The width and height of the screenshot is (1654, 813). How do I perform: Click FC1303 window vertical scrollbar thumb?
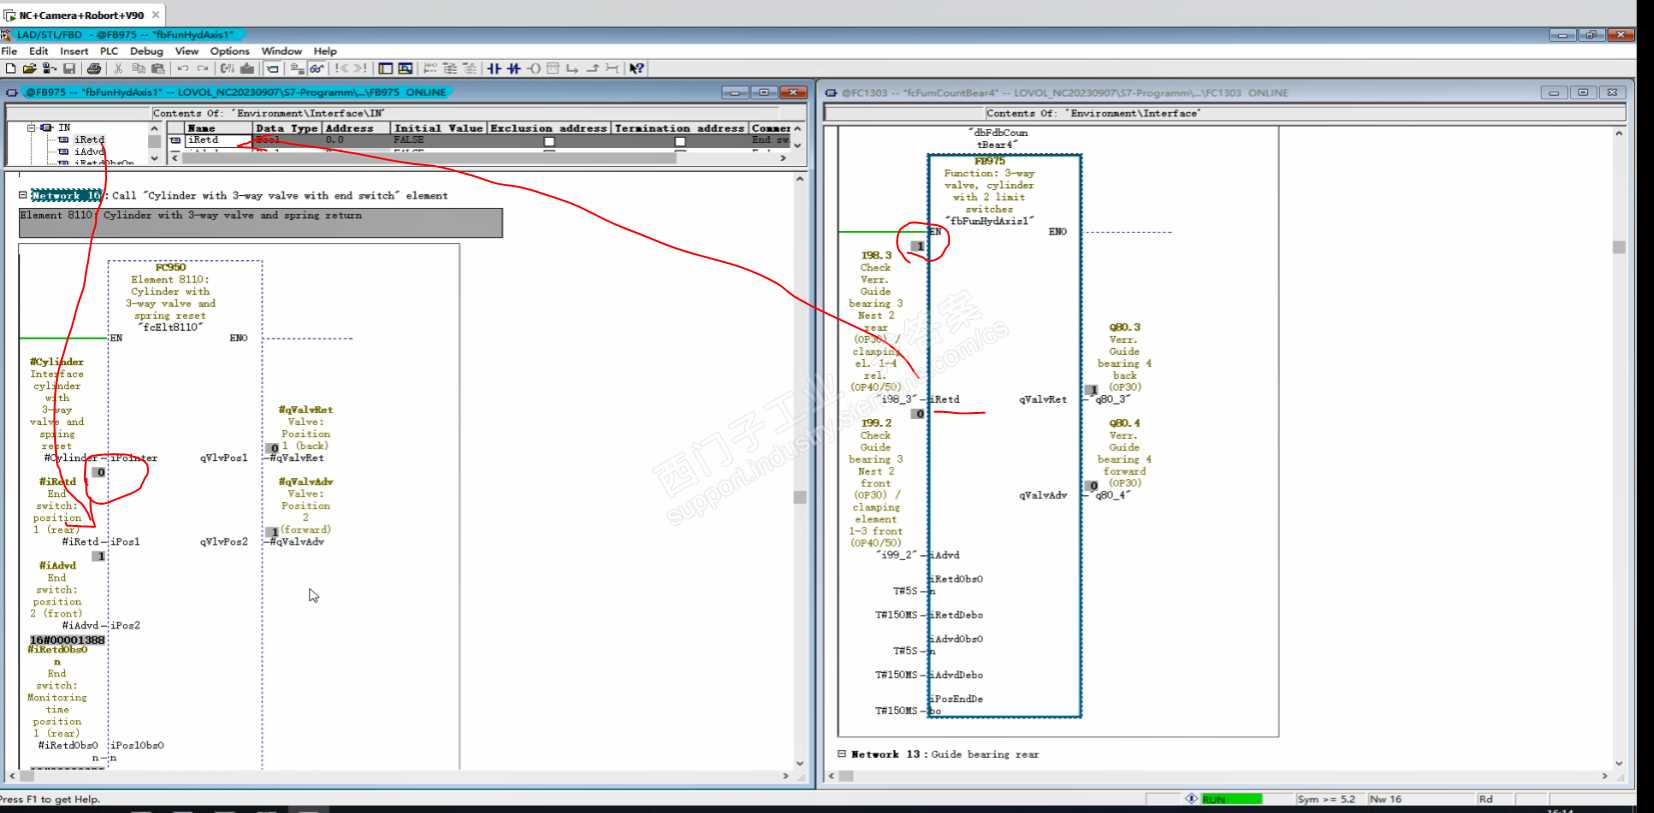click(x=1619, y=247)
